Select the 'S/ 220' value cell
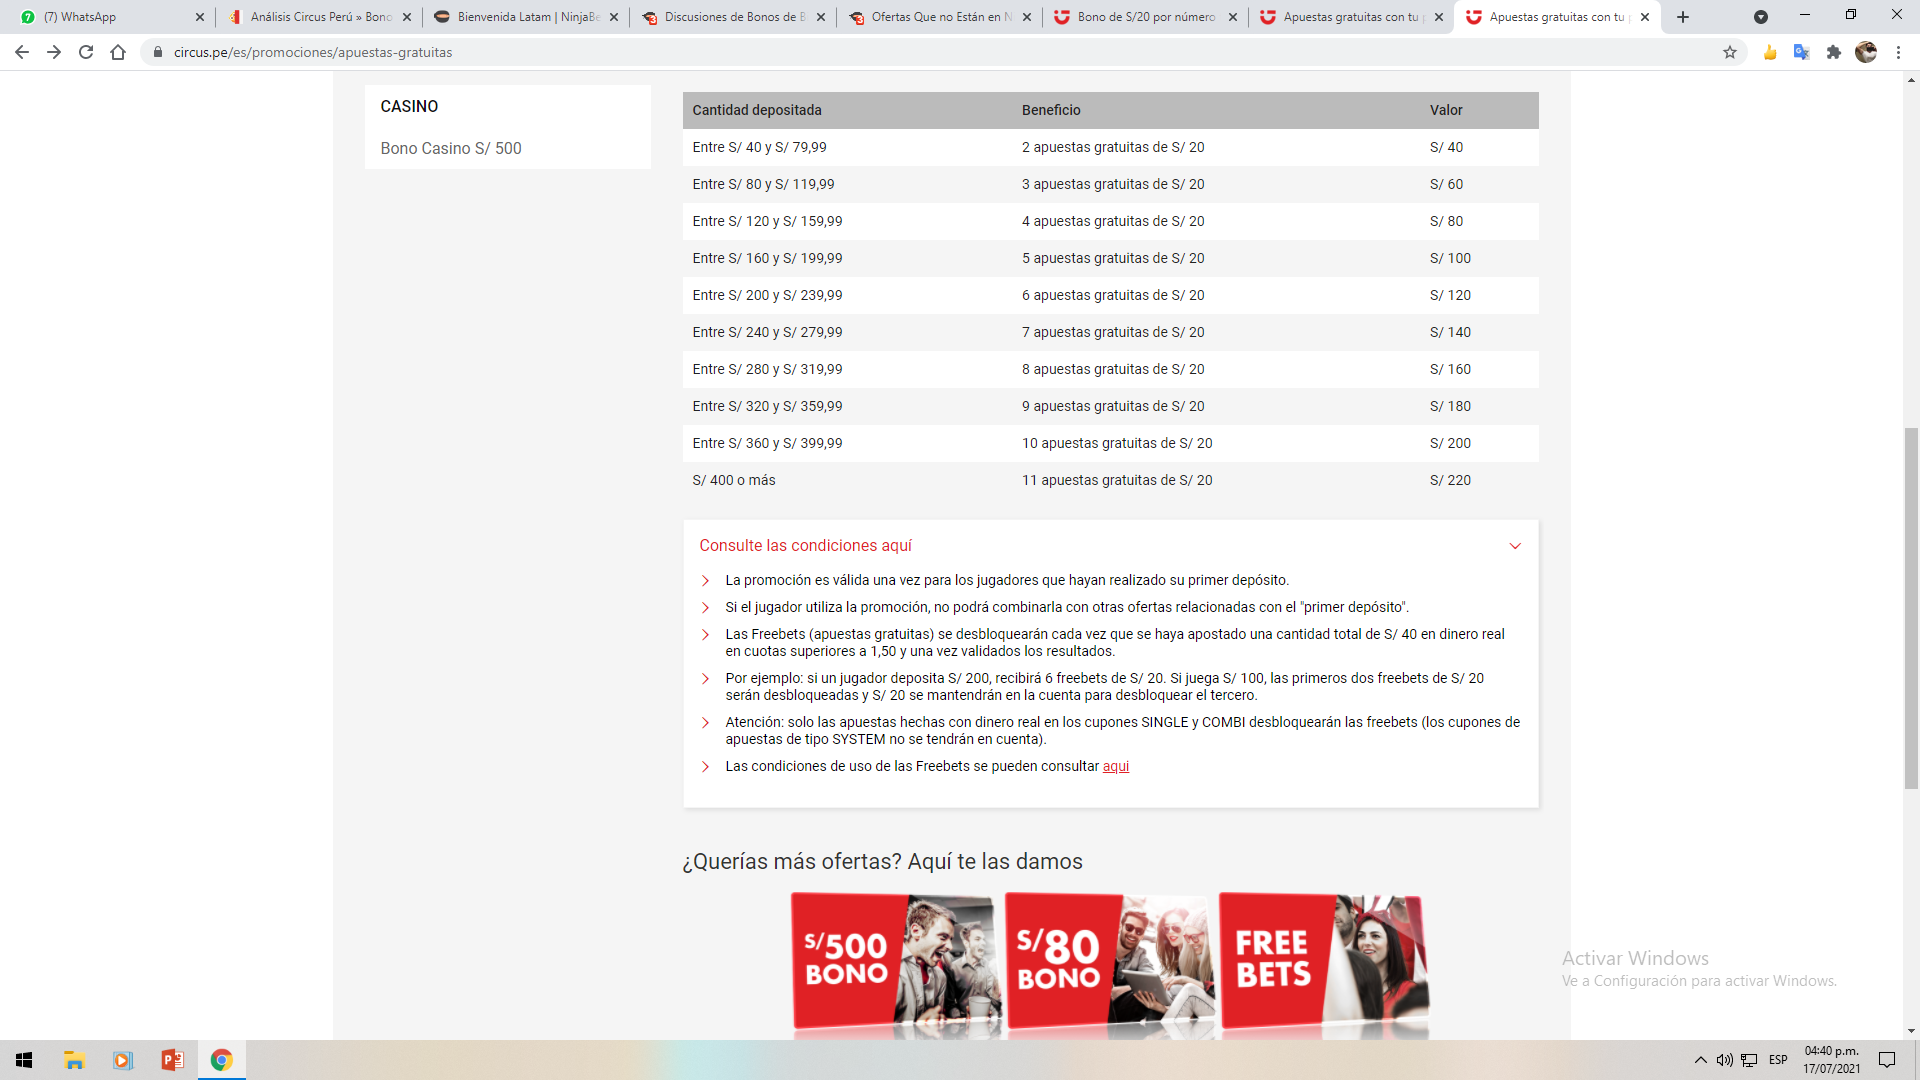 (1450, 480)
